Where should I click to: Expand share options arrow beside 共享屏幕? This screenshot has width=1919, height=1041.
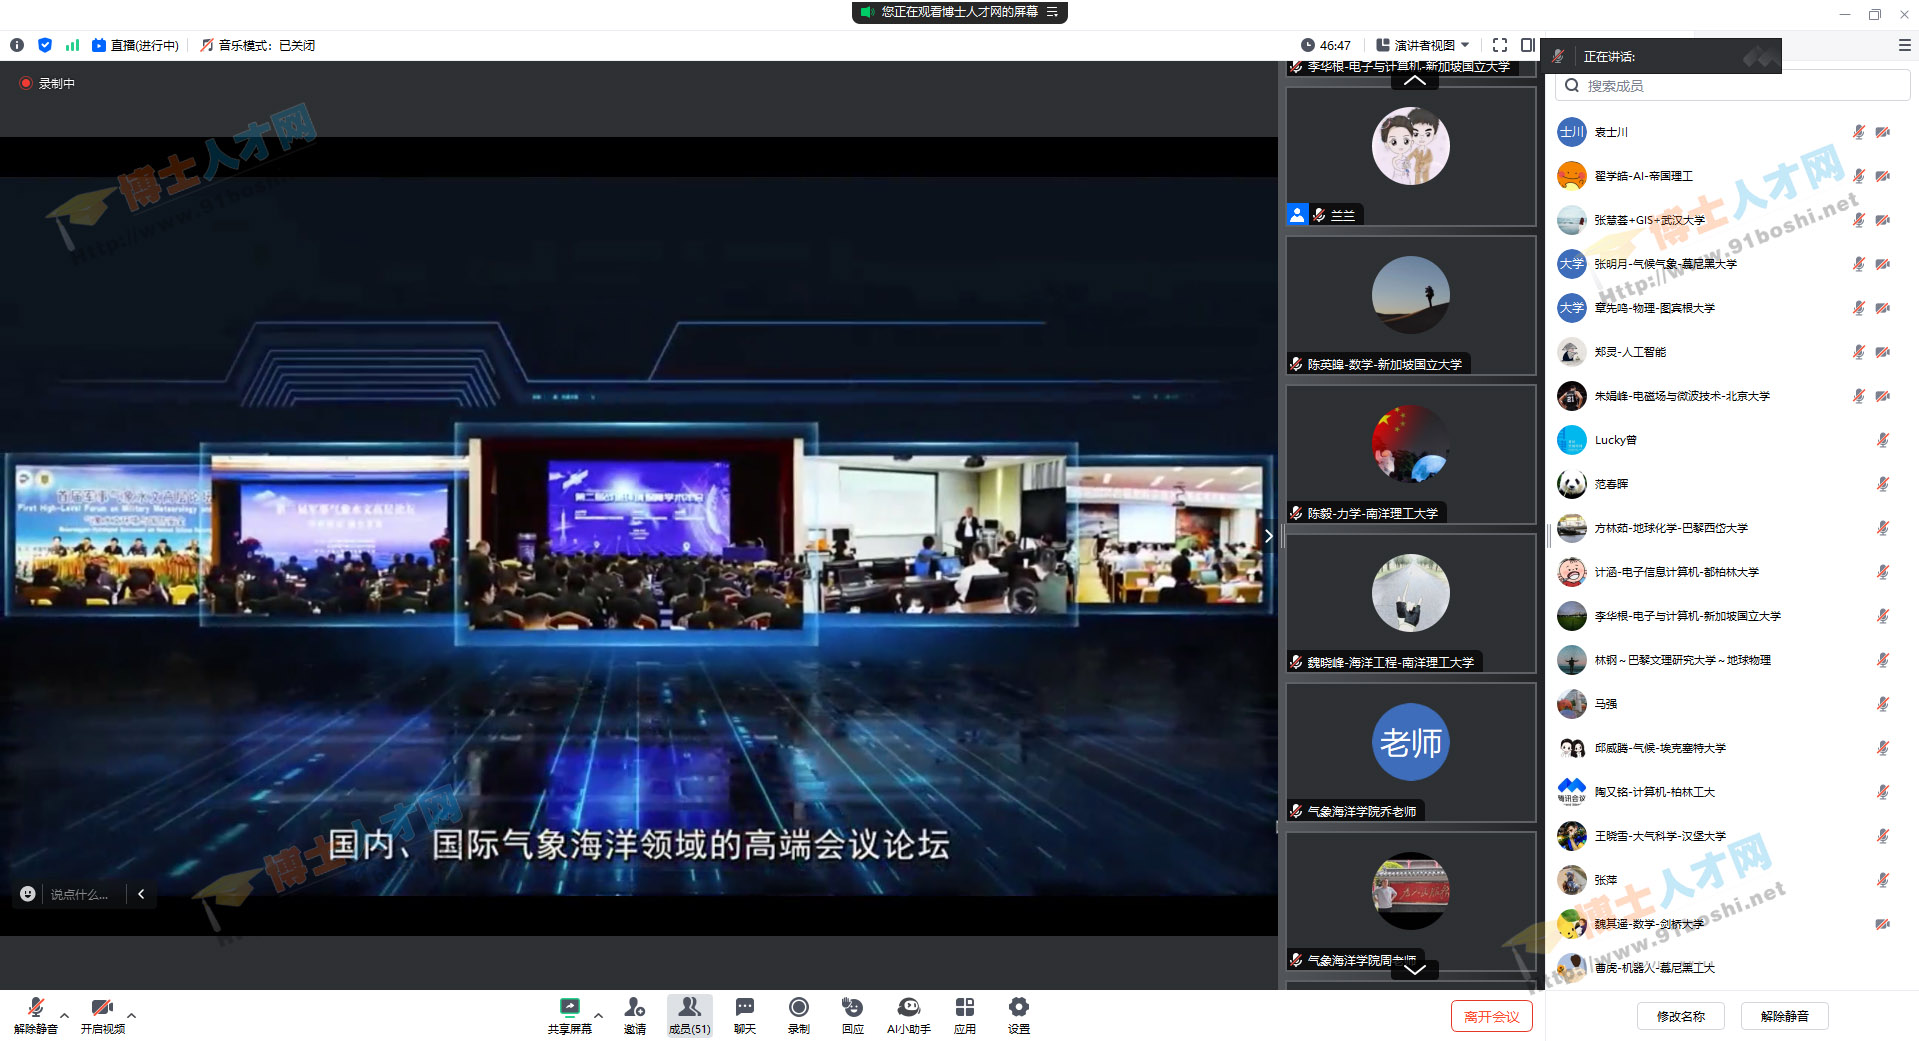coord(598,1015)
